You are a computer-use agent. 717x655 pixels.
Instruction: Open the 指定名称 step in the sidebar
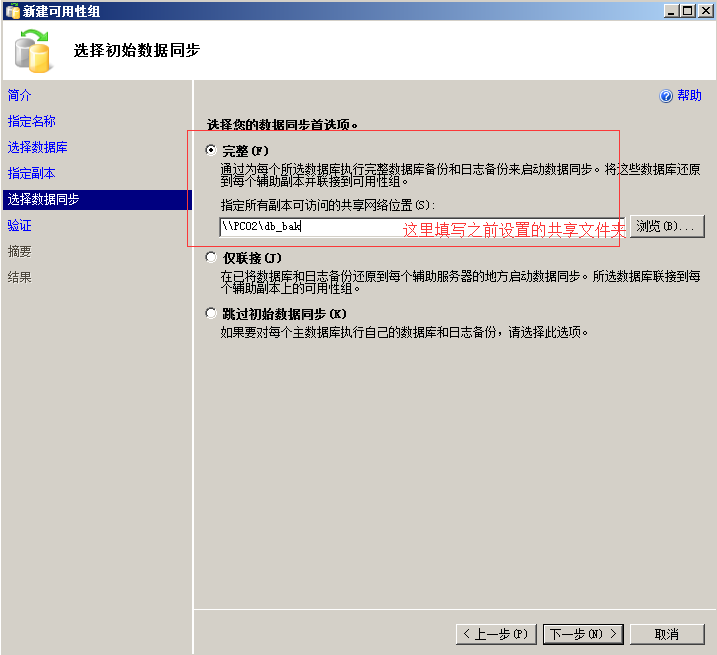(x=32, y=121)
